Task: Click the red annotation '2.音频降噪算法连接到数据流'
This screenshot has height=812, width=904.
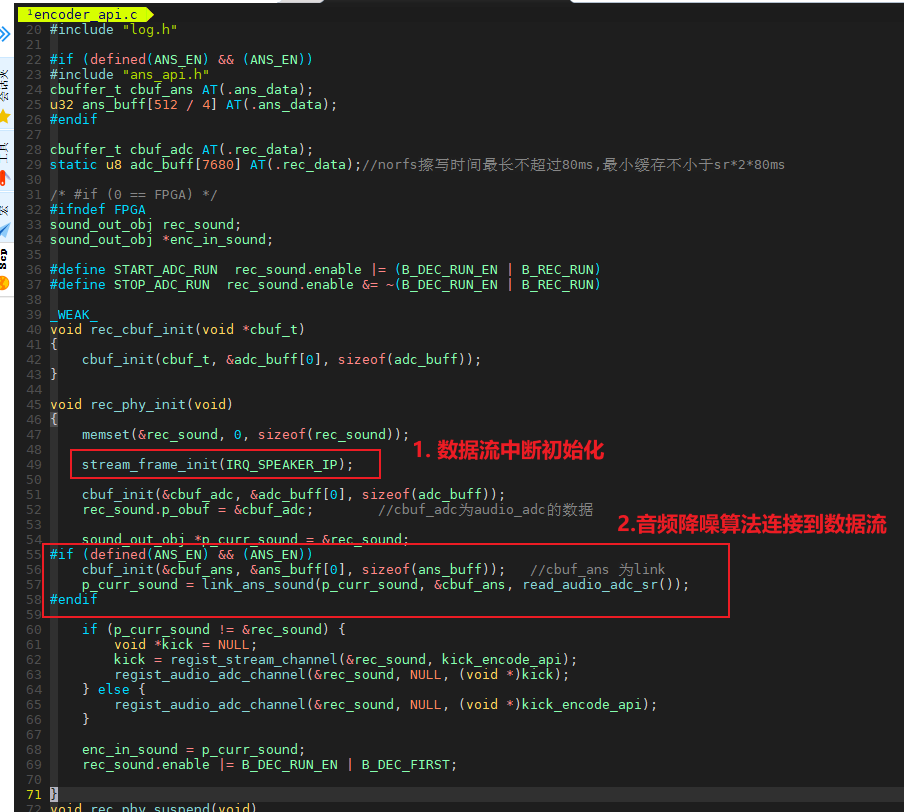Action: [x=751, y=524]
